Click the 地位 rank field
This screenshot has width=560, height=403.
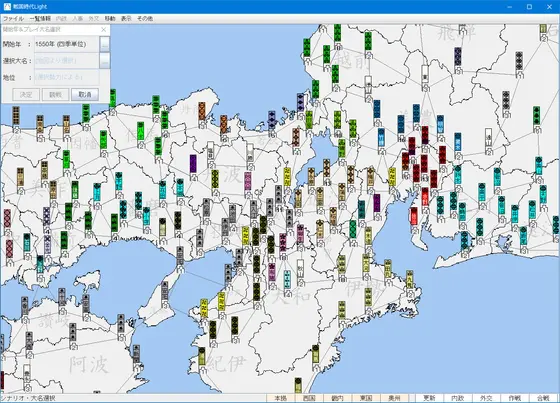[66, 77]
